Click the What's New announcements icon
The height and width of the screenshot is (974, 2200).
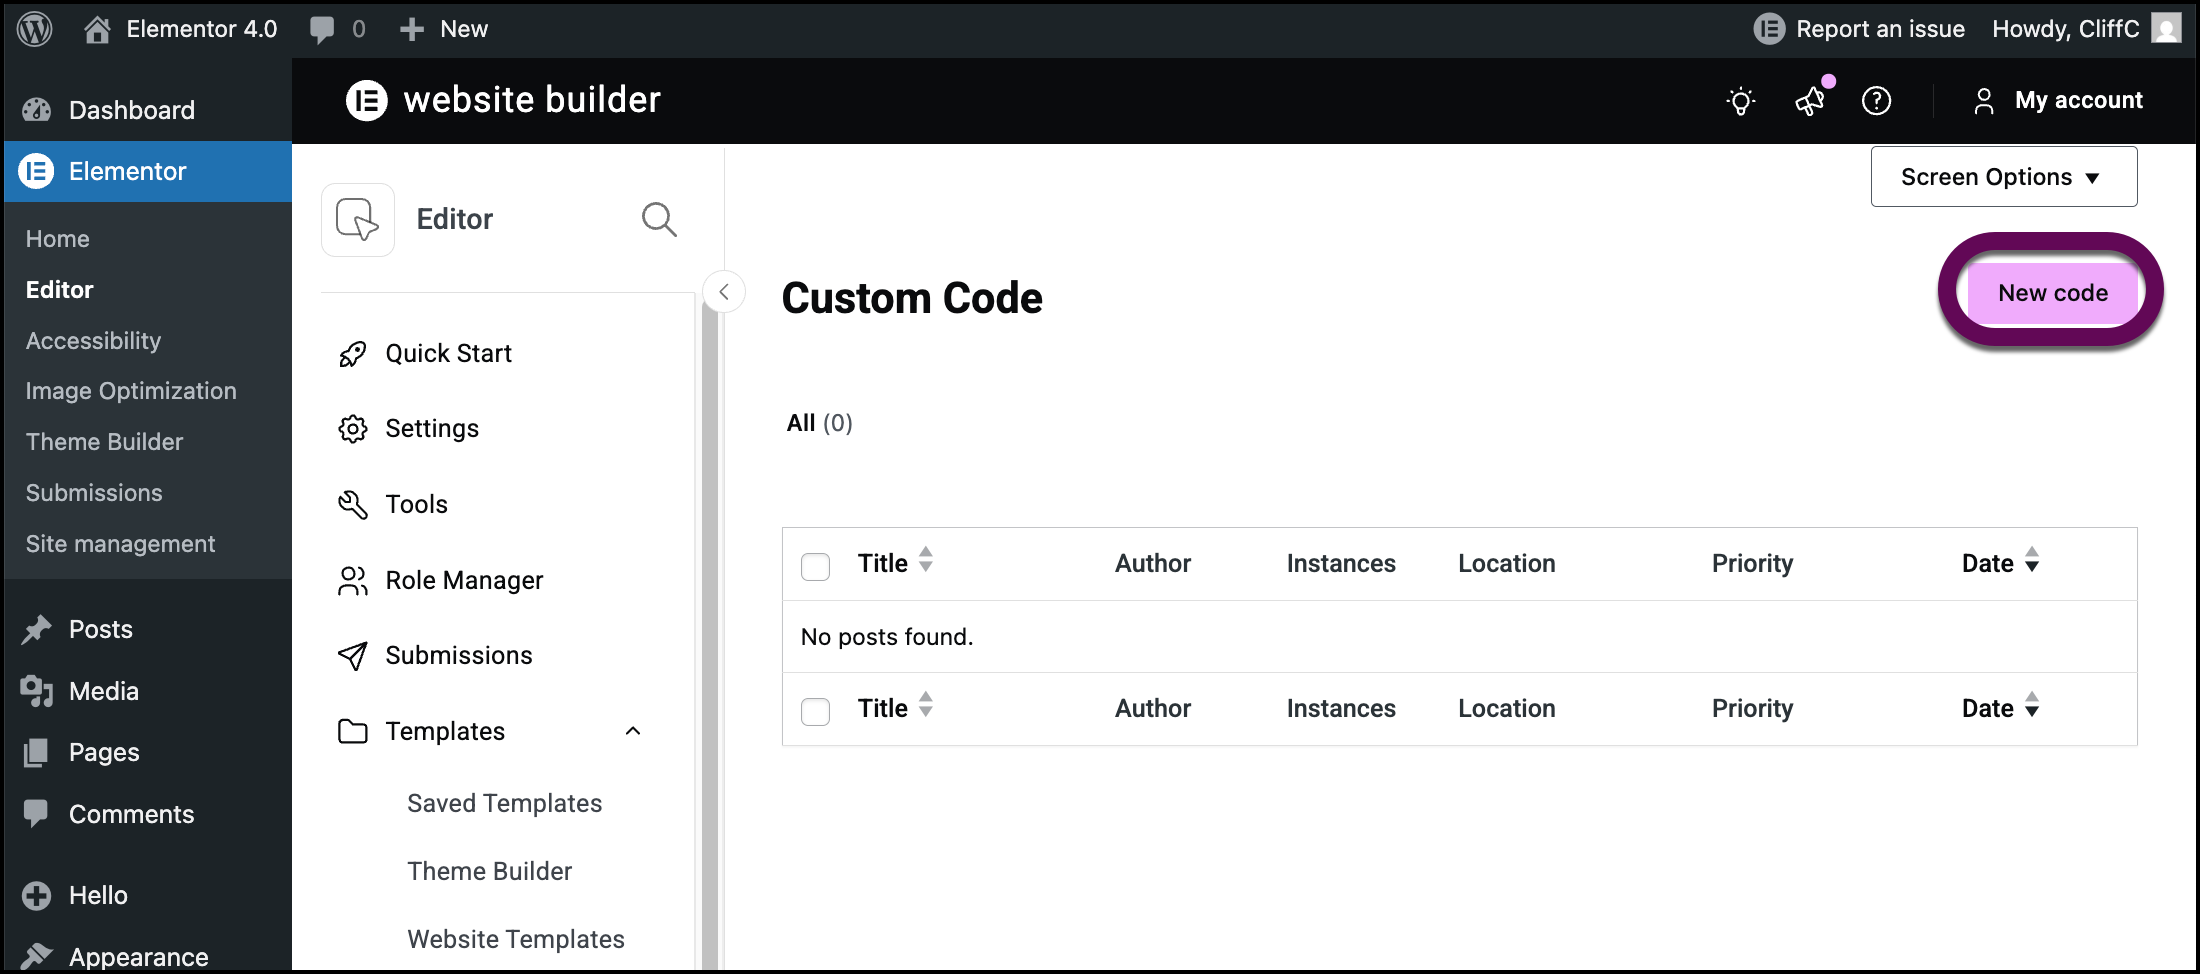[1810, 100]
